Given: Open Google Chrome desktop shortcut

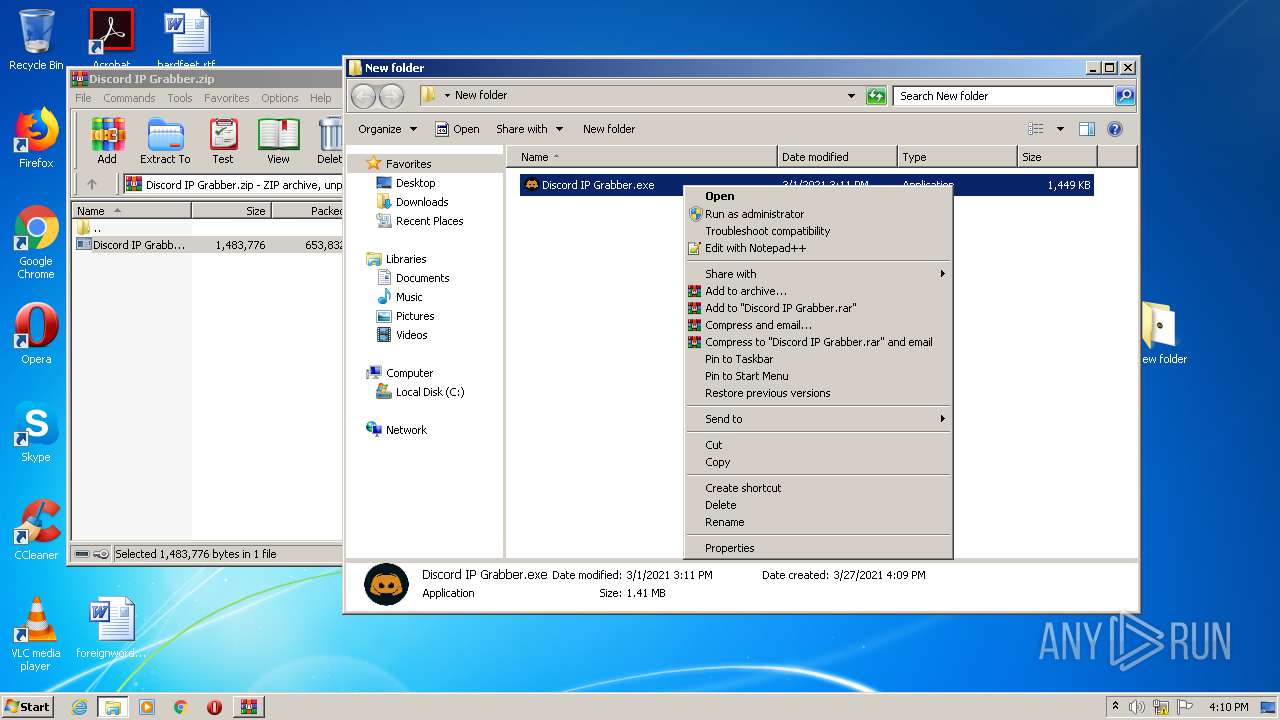Looking at the screenshot, I should tap(36, 243).
